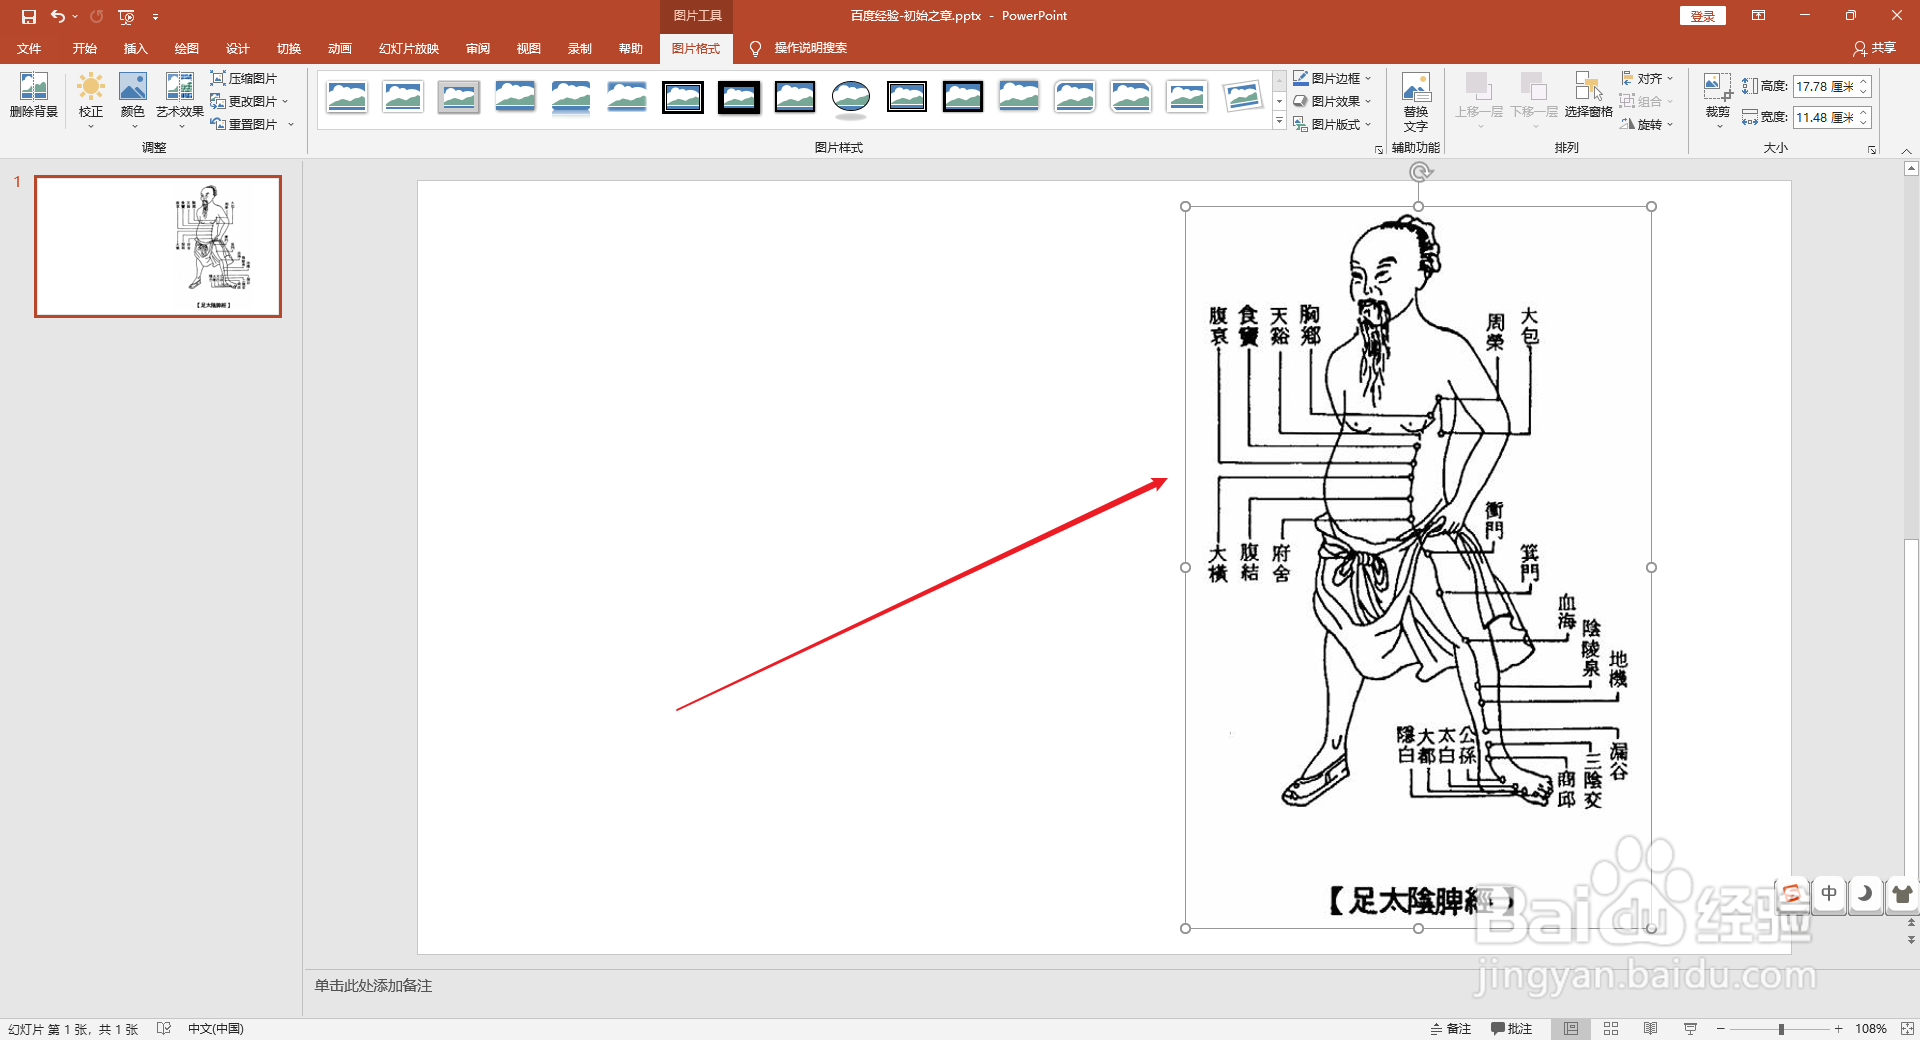Select slide 1 thumbnail

point(158,246)
